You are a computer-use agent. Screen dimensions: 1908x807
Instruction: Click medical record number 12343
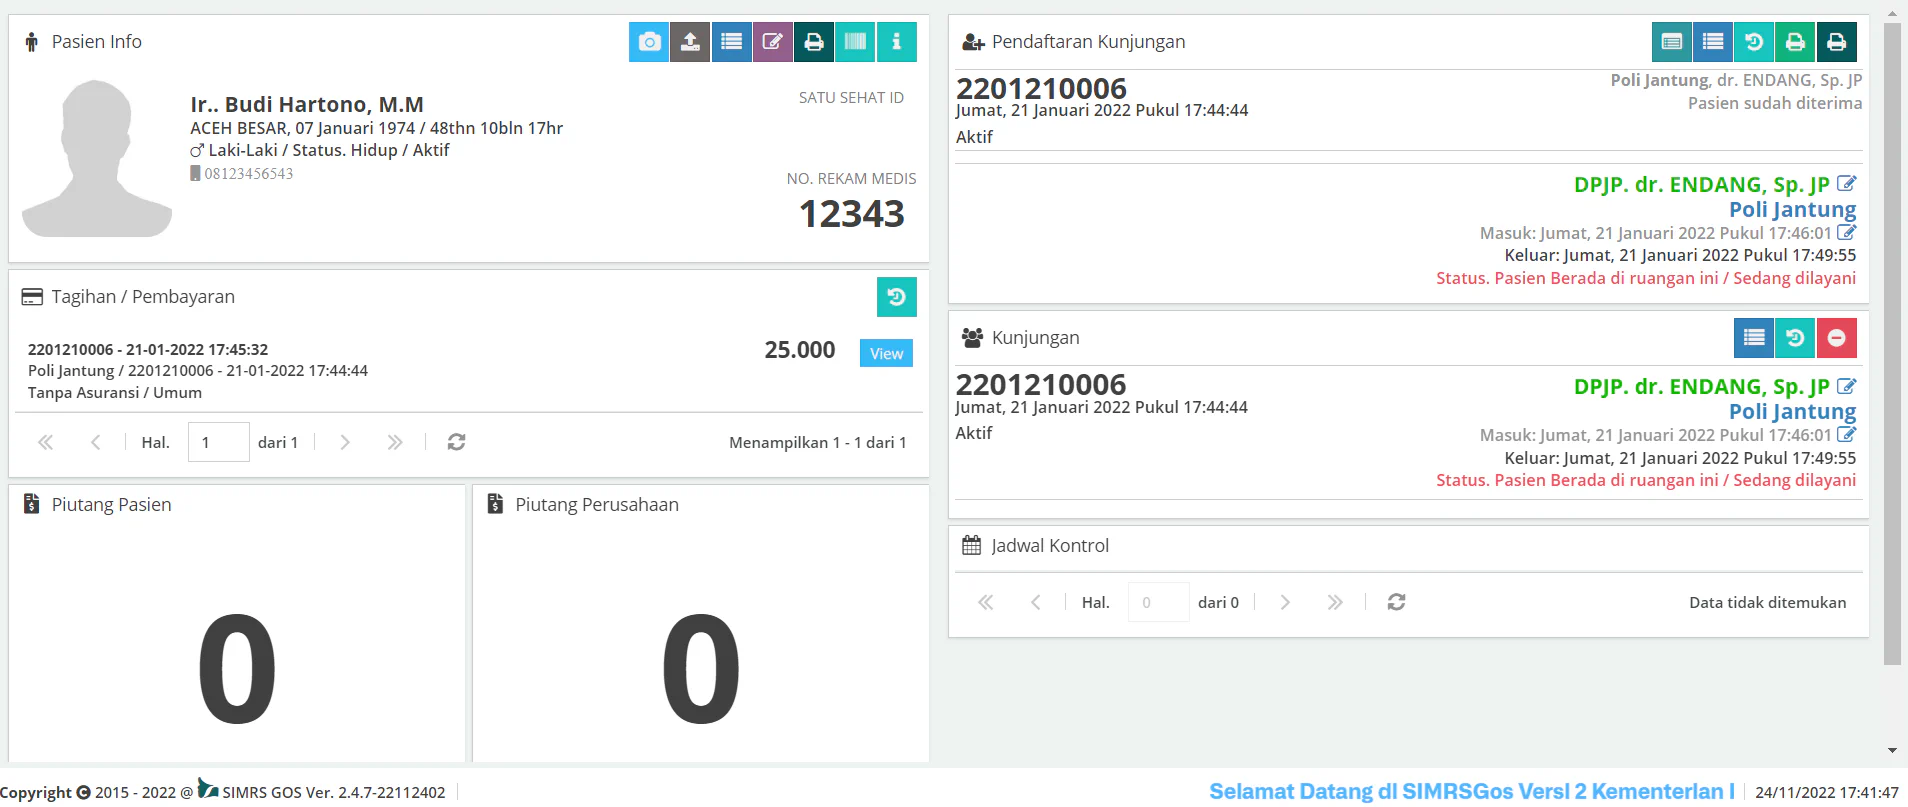(x=852, y=214)
